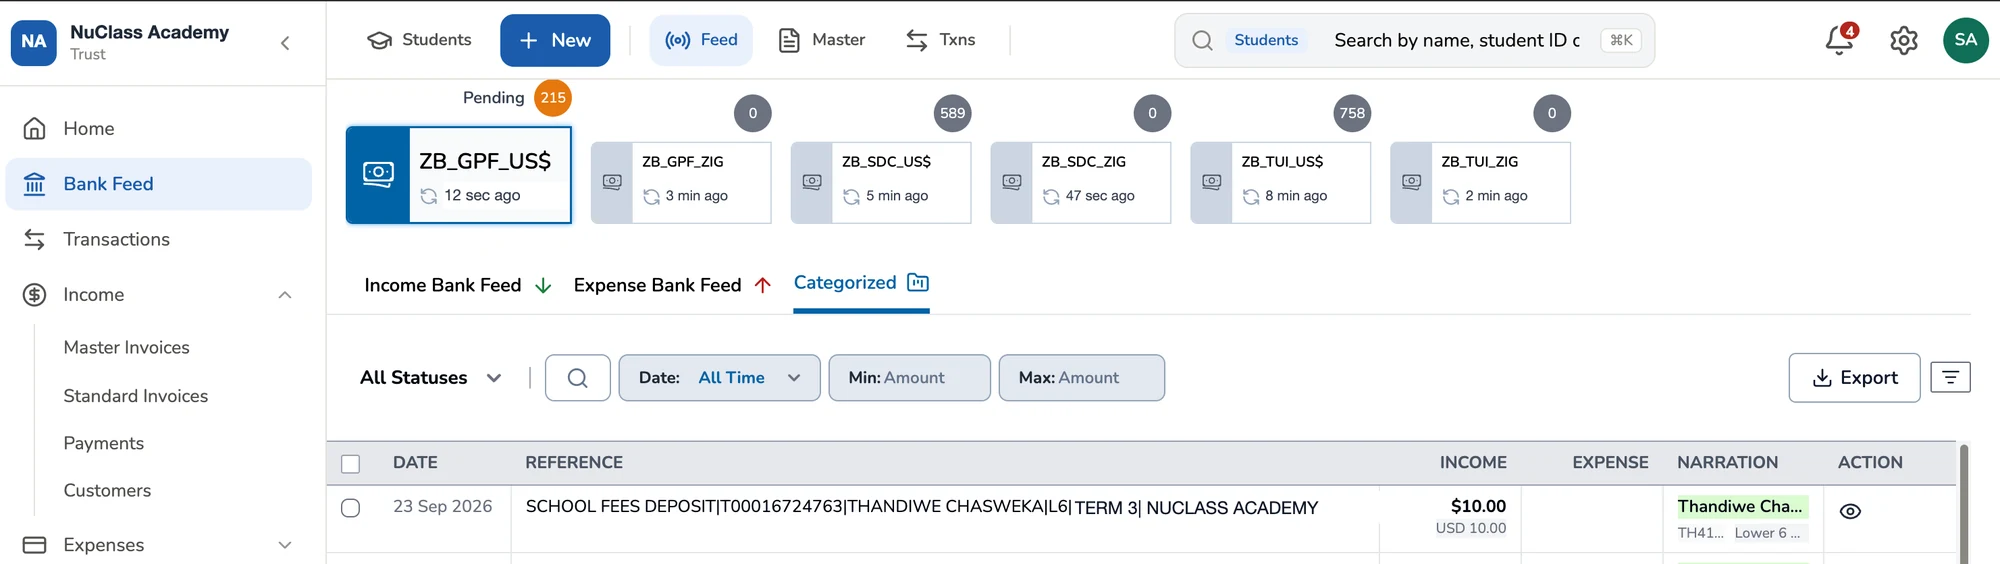2000x564 pixels.
Task: Open Master Invoices in sidebar
Action: click(126, 348)
